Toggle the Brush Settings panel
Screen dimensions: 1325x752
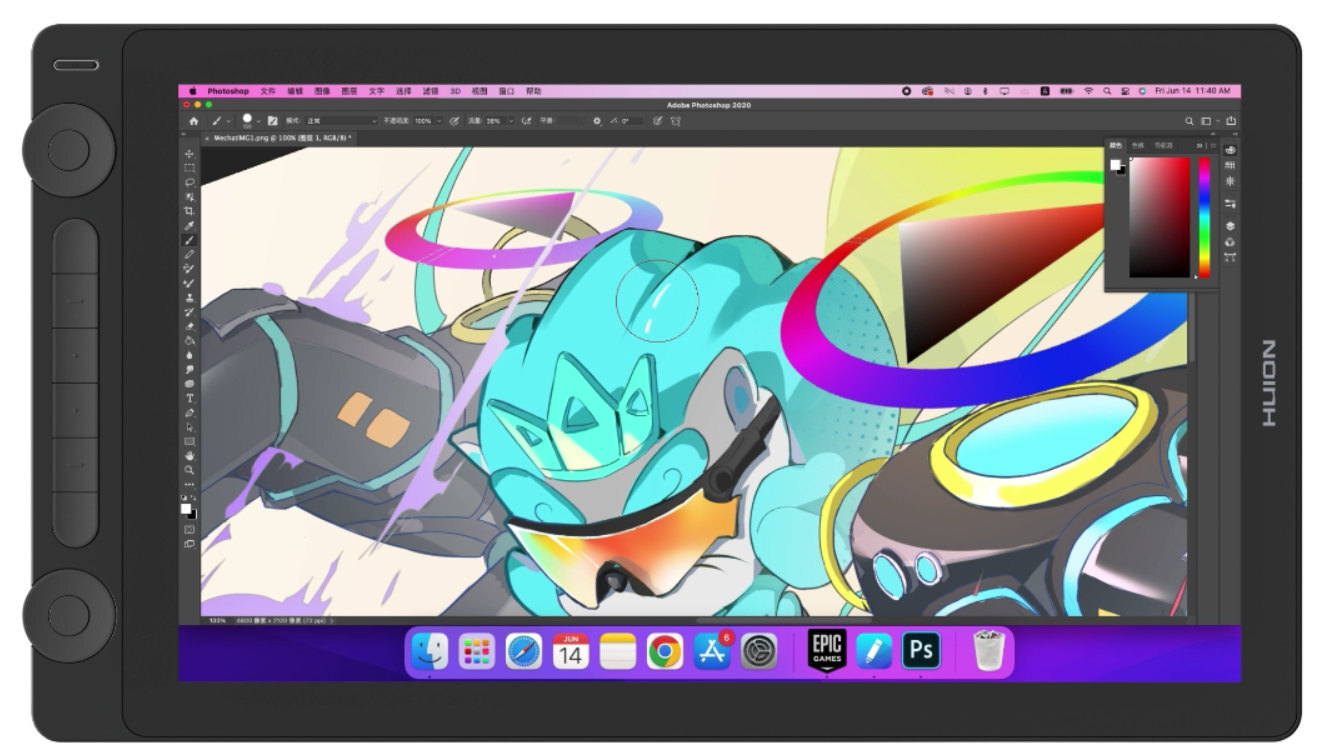point(272,121)
